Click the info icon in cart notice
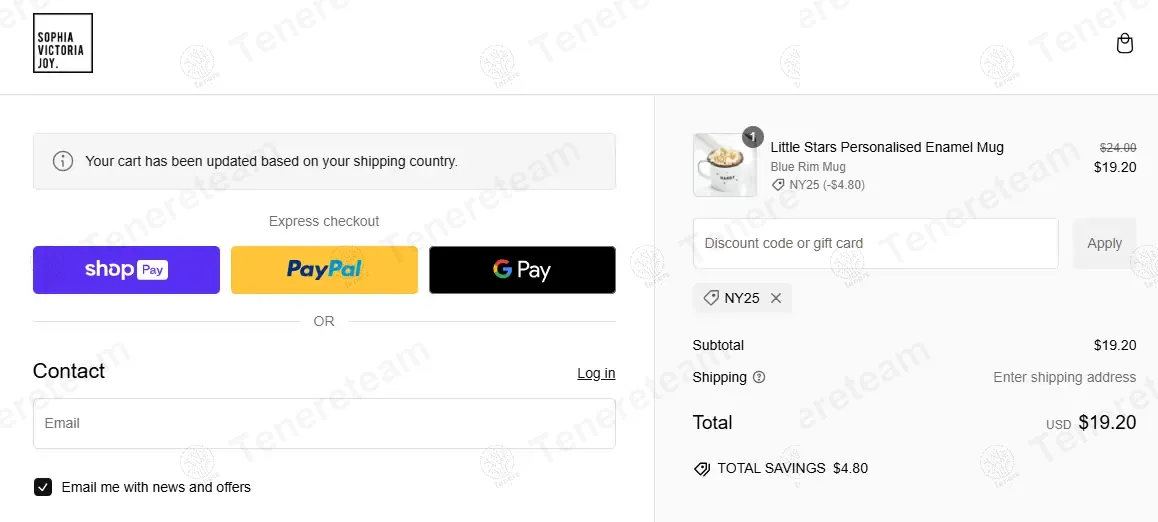 point(63,161)
